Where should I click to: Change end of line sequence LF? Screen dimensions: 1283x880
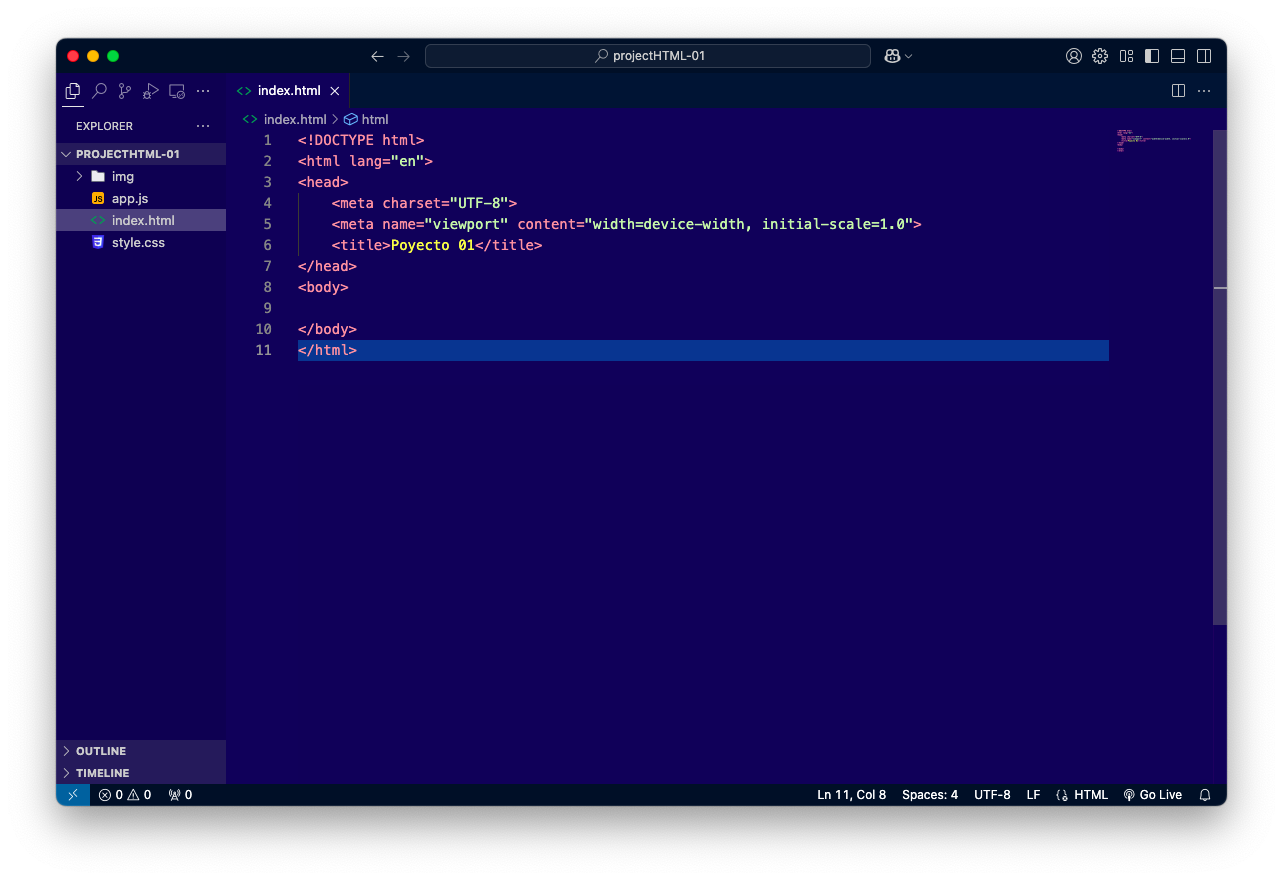(1033, 795)
